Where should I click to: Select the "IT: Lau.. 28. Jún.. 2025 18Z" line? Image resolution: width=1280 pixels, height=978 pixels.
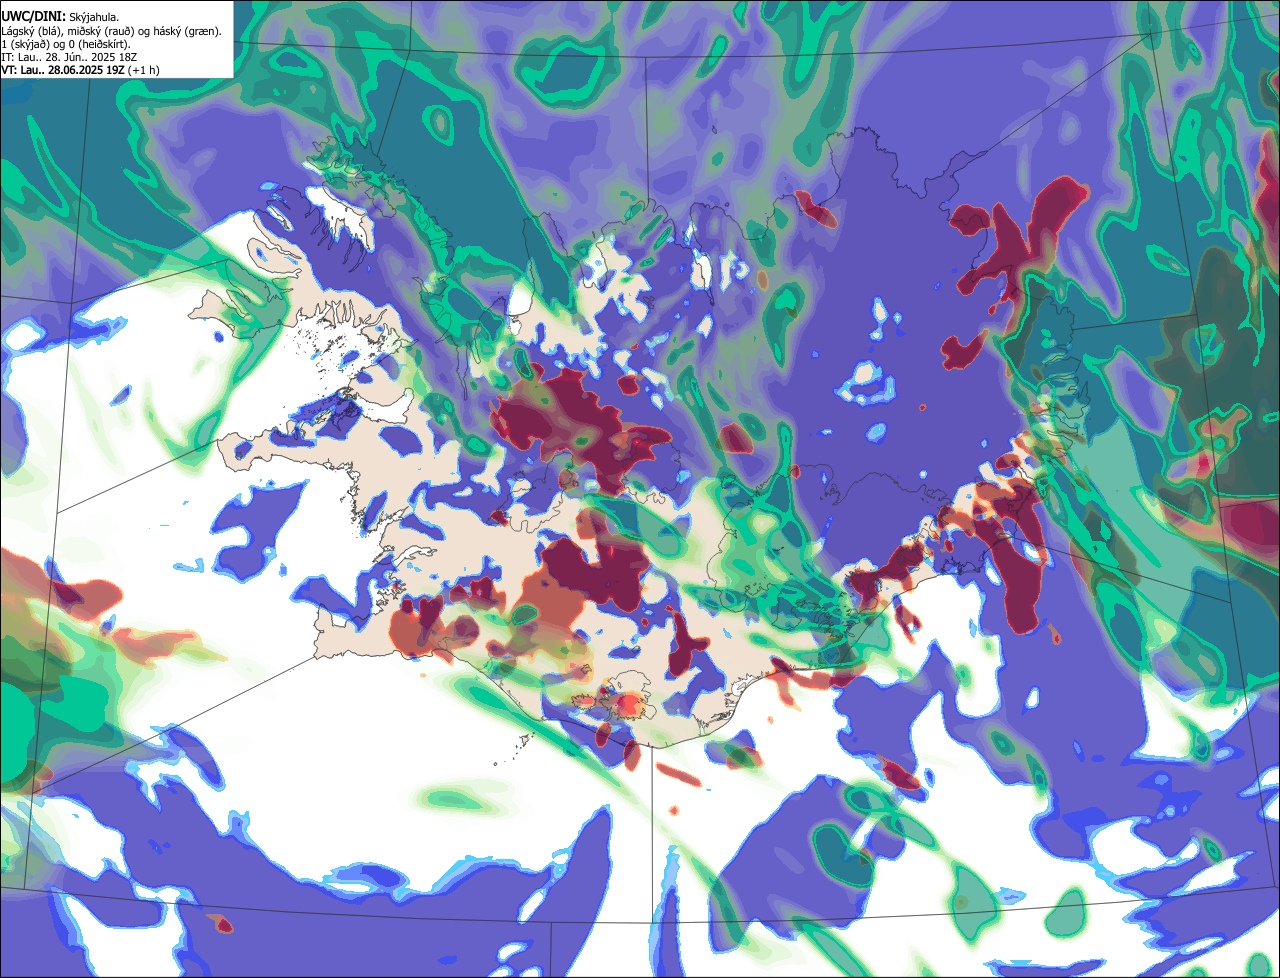(69, 57)
